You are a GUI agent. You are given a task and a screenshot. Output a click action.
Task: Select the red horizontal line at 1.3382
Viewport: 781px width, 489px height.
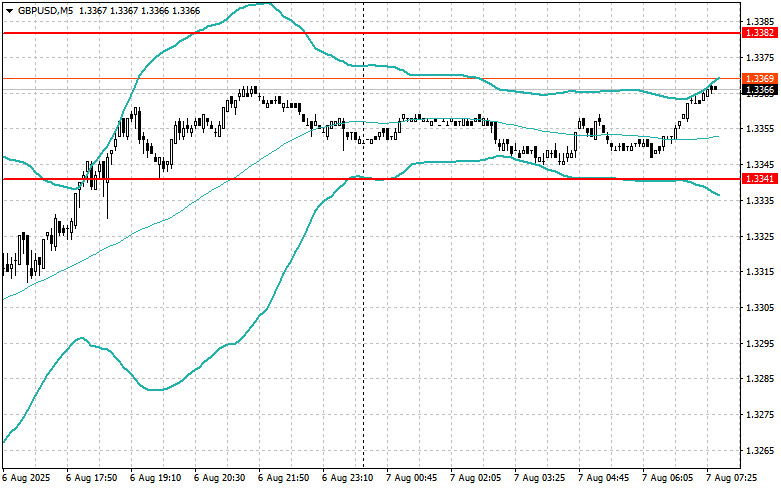[x=372, y=33]
